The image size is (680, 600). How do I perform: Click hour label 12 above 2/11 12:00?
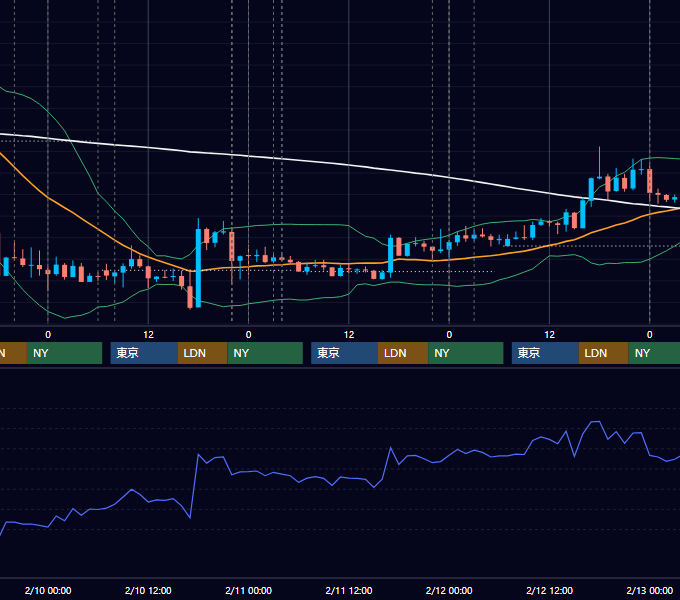coord(349,335)
